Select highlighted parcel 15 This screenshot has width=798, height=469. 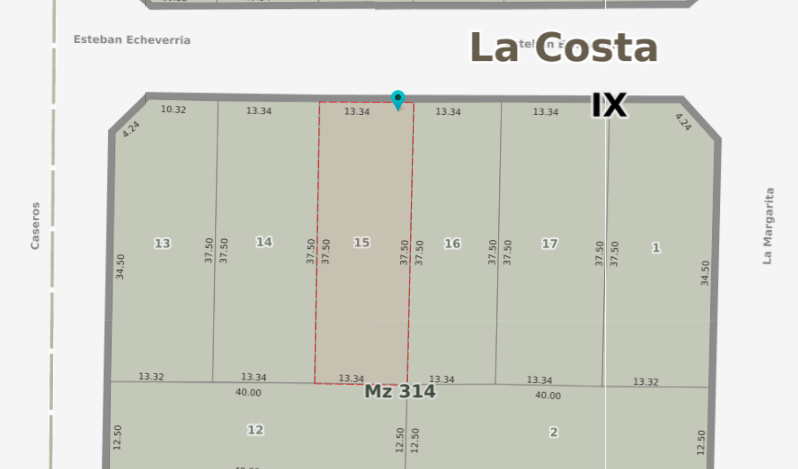362,243
